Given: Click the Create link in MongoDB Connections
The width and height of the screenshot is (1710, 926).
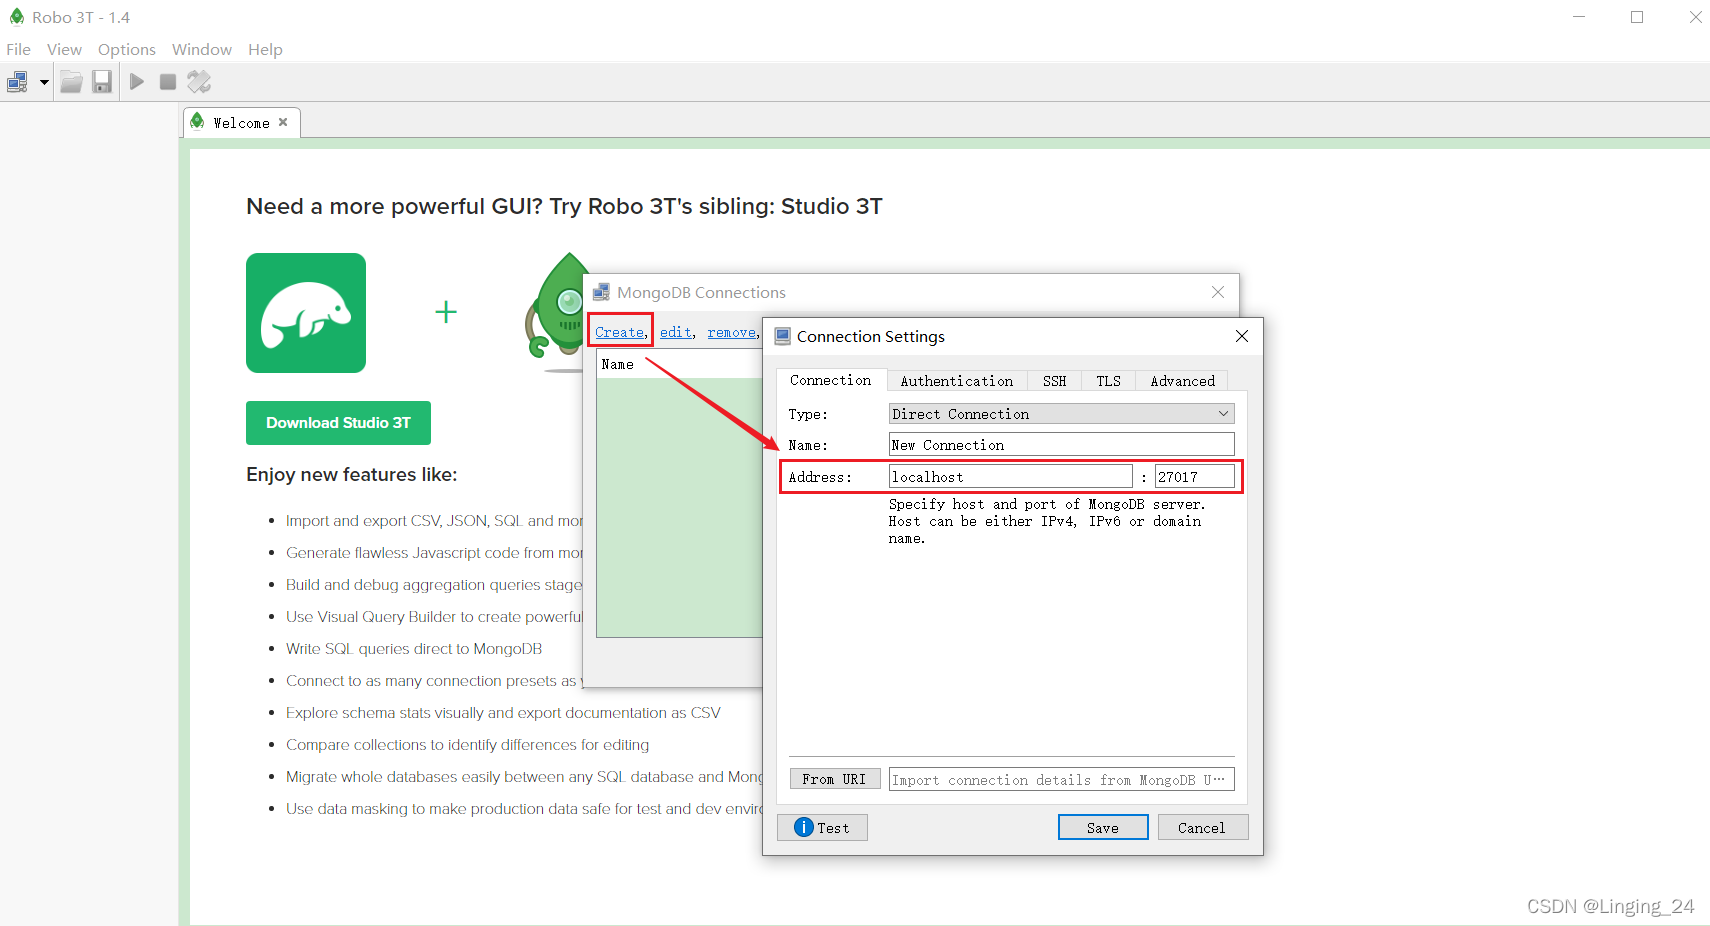Looking at the screenshot, I should coord(620,332).
